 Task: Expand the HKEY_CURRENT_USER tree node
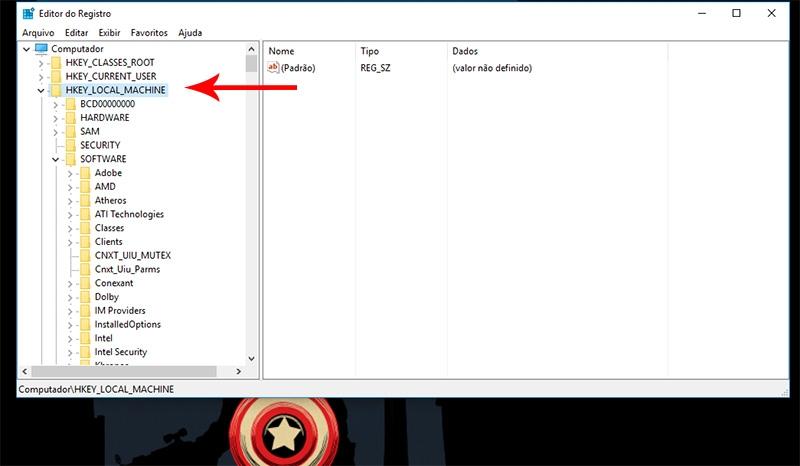click(x=41, y=77)
